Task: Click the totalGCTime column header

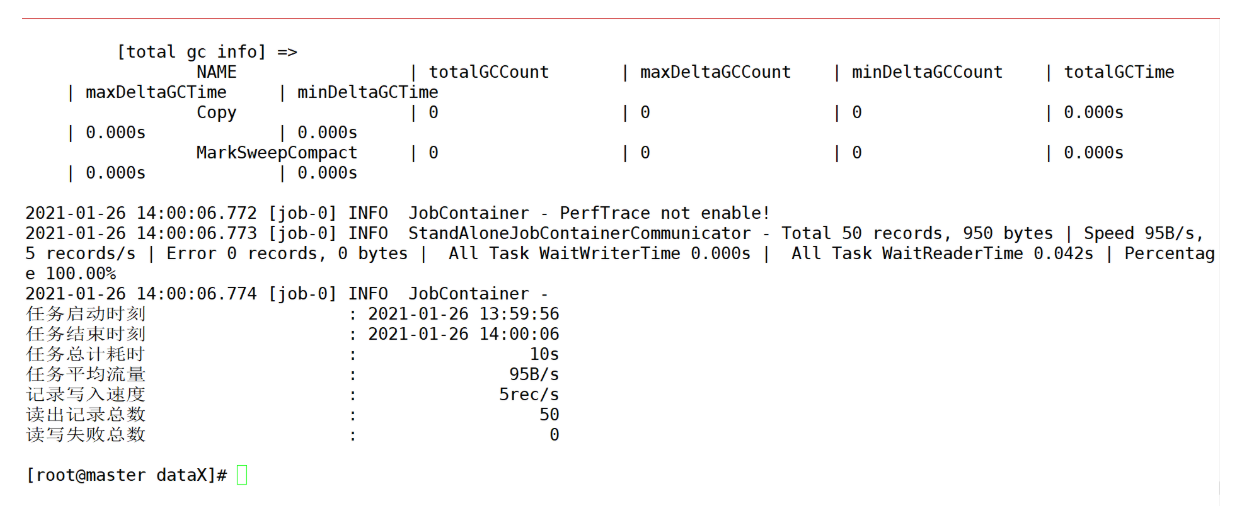Action: 1119,72
